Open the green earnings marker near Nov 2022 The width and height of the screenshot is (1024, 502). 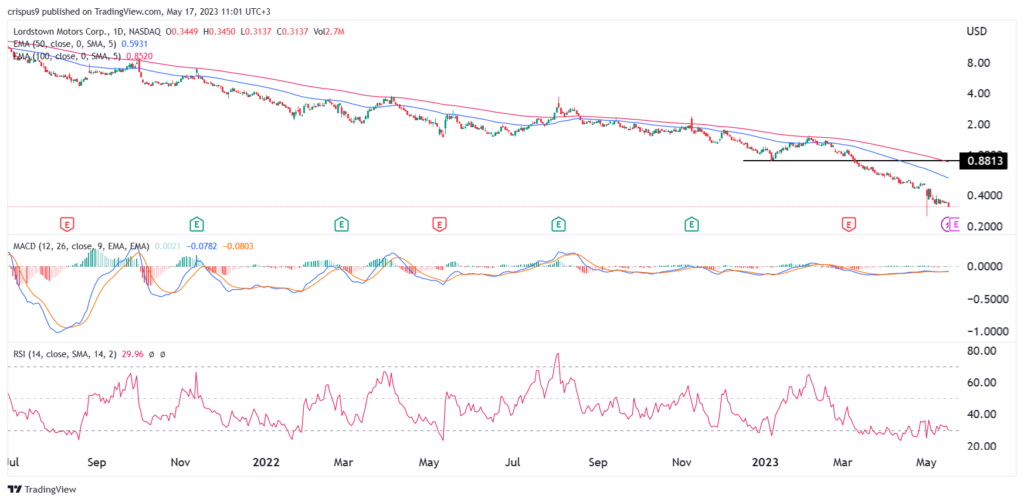tap(691, 225)
